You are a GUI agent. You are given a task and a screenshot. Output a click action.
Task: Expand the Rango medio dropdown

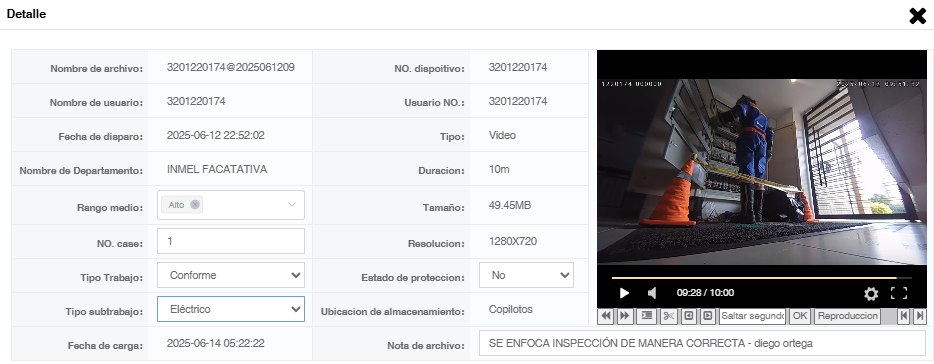click(x=291, y=204)
